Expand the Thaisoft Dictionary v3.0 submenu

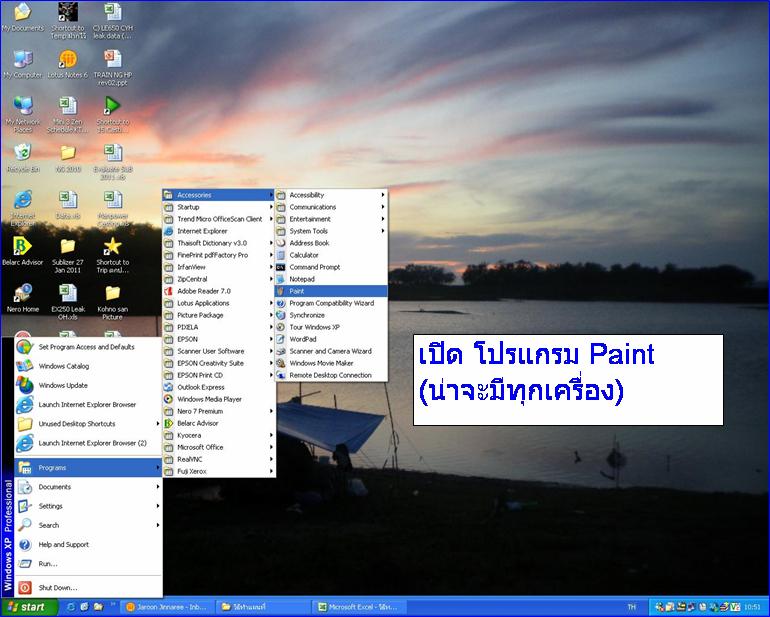[219, 243]
